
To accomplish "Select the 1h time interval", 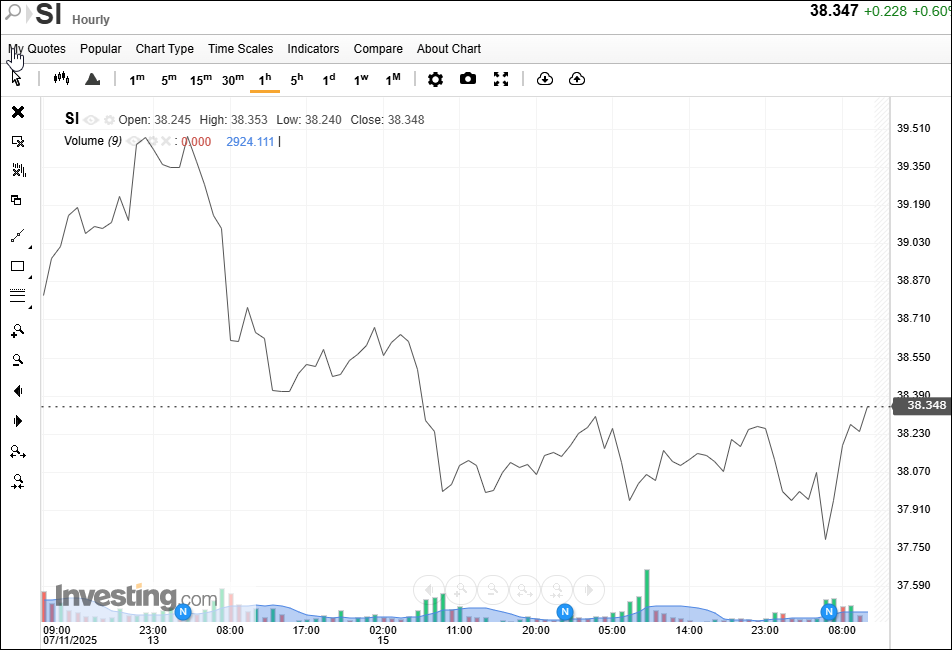I will (x=265, y=79).
